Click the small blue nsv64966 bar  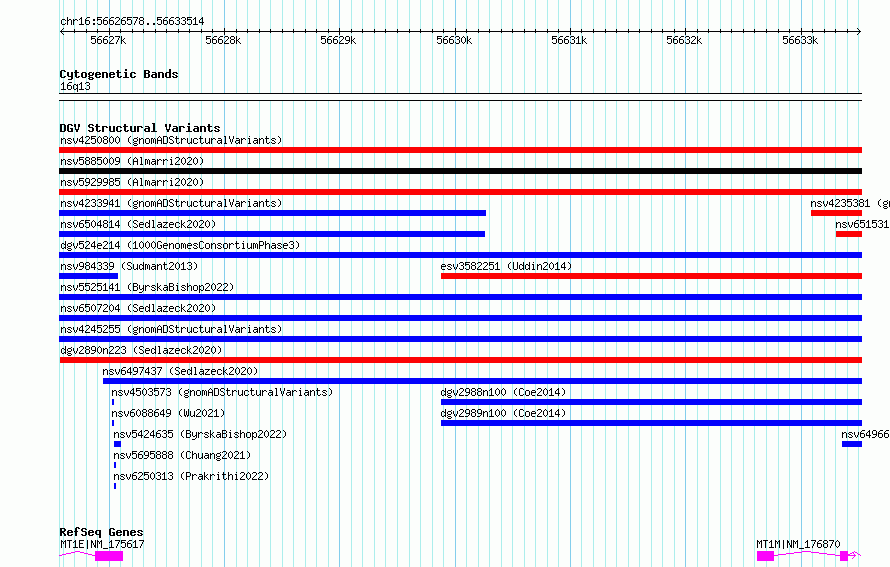pos(851,444)
